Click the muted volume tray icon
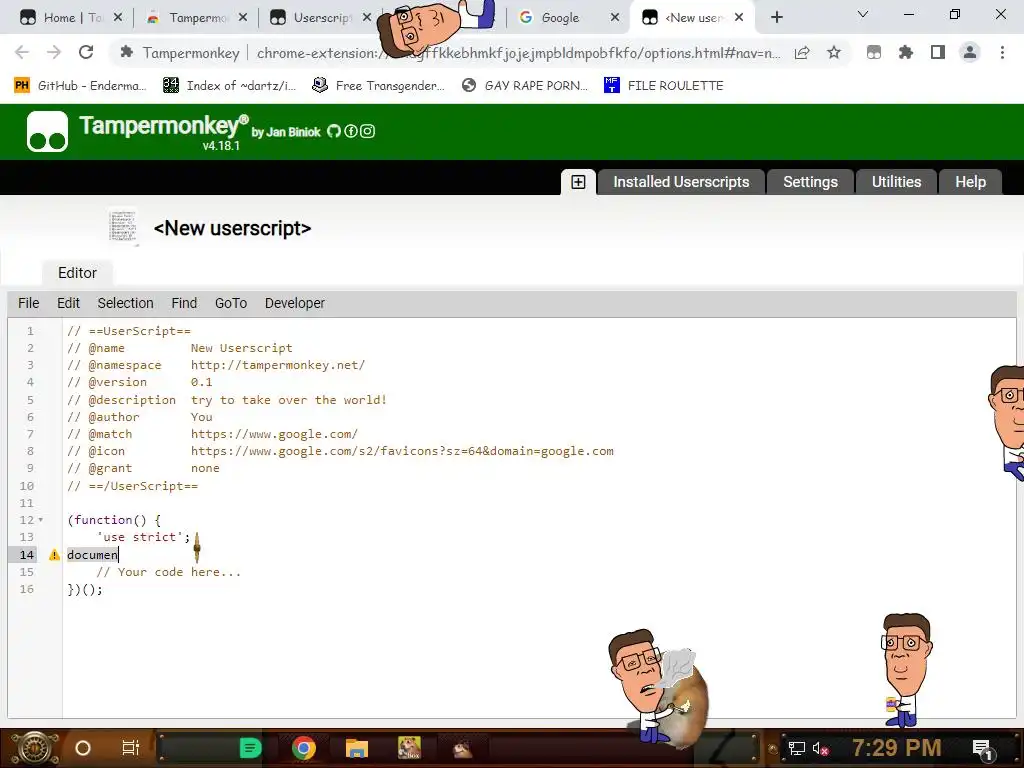 pyautogui.click(x=821, y=748)
